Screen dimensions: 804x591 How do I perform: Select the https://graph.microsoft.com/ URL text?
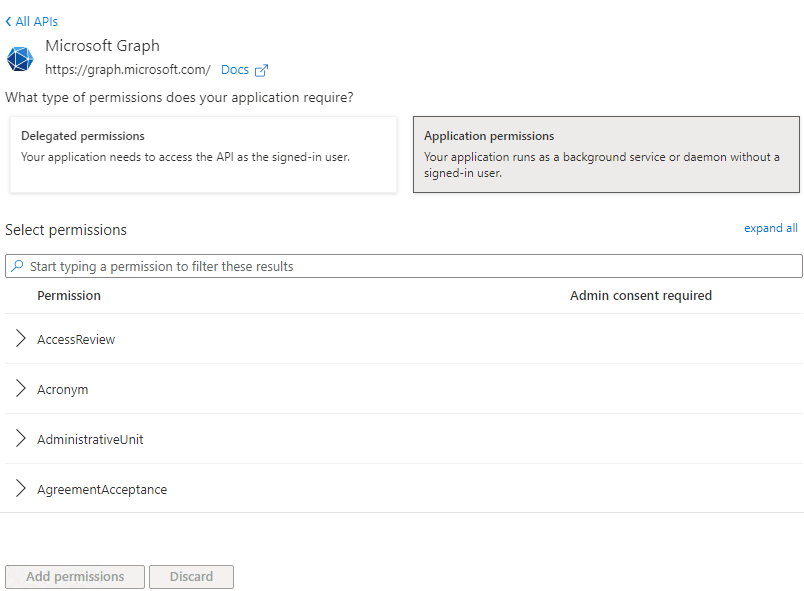pyautogui.click(x=127, y=70)
